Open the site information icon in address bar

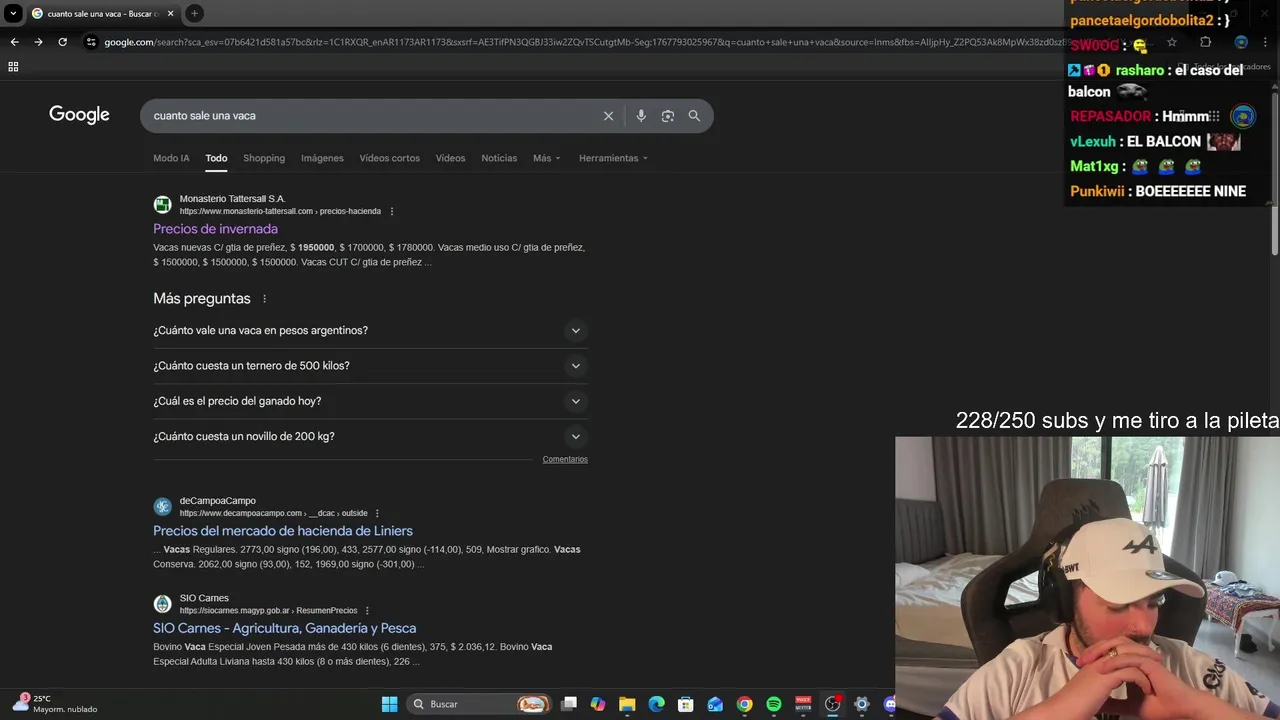(91, 42)
